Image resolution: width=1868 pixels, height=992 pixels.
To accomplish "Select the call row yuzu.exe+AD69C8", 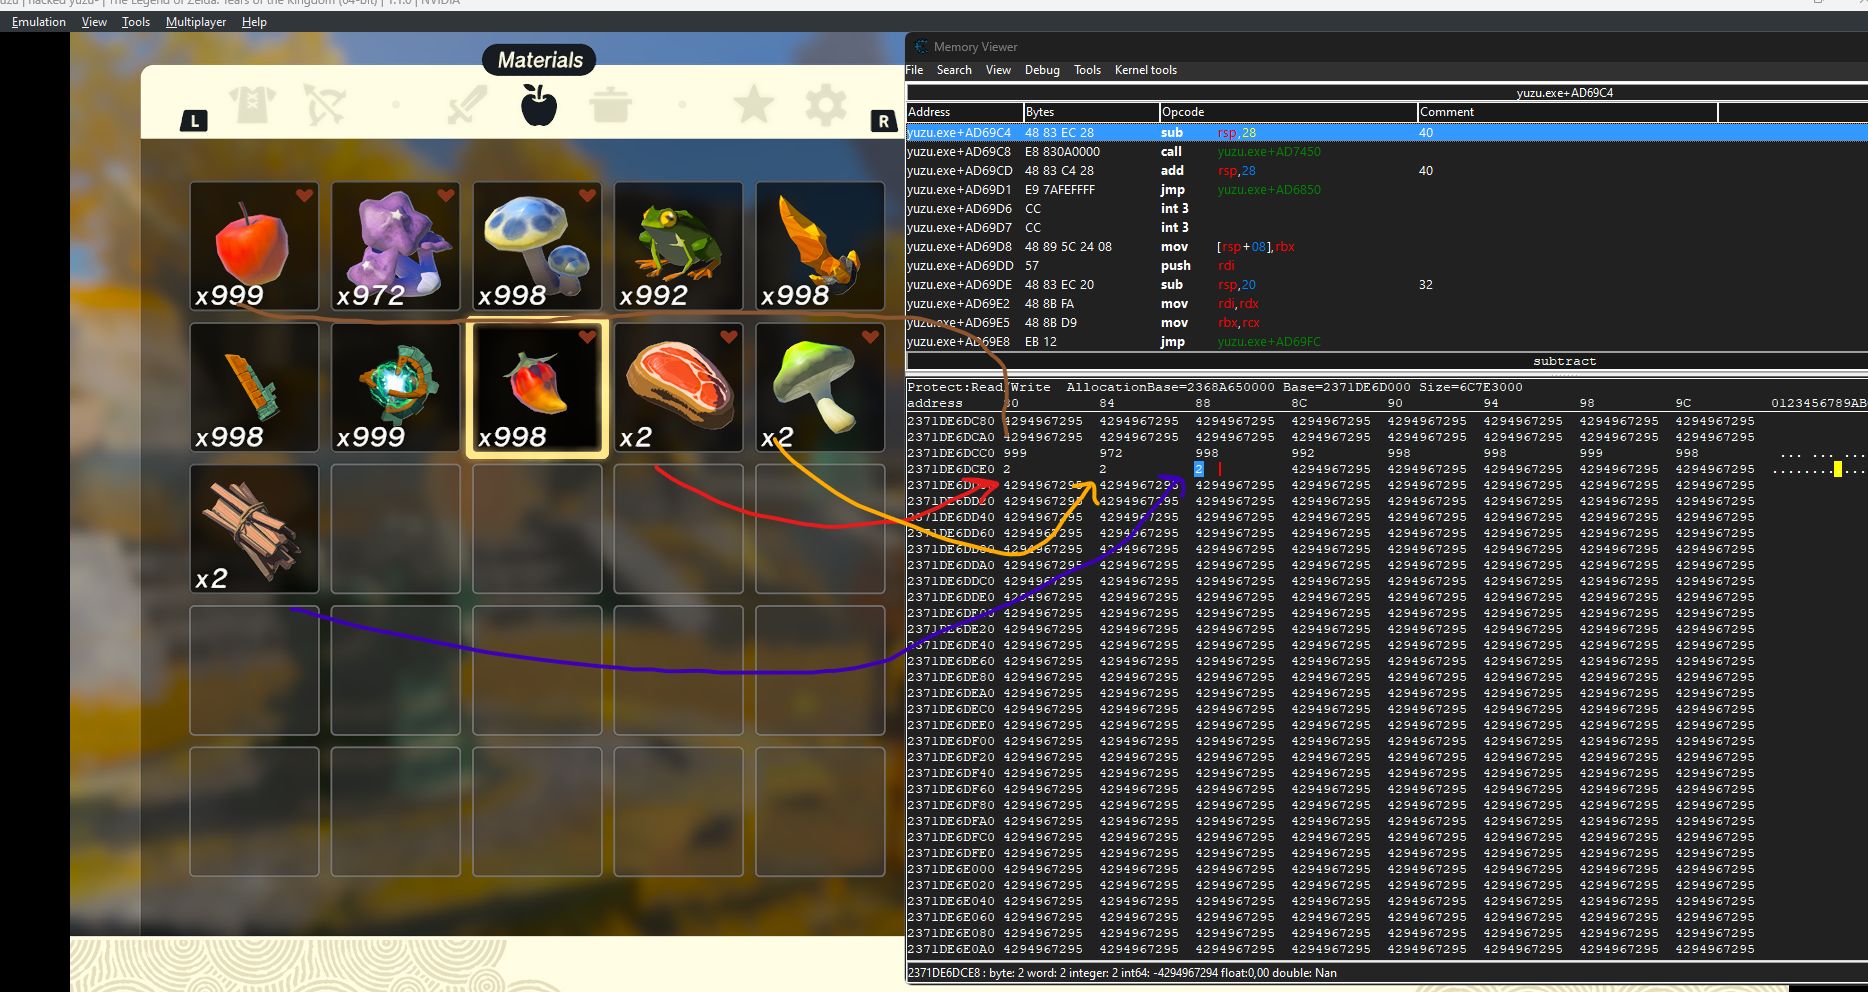I will coord(1386,152).
